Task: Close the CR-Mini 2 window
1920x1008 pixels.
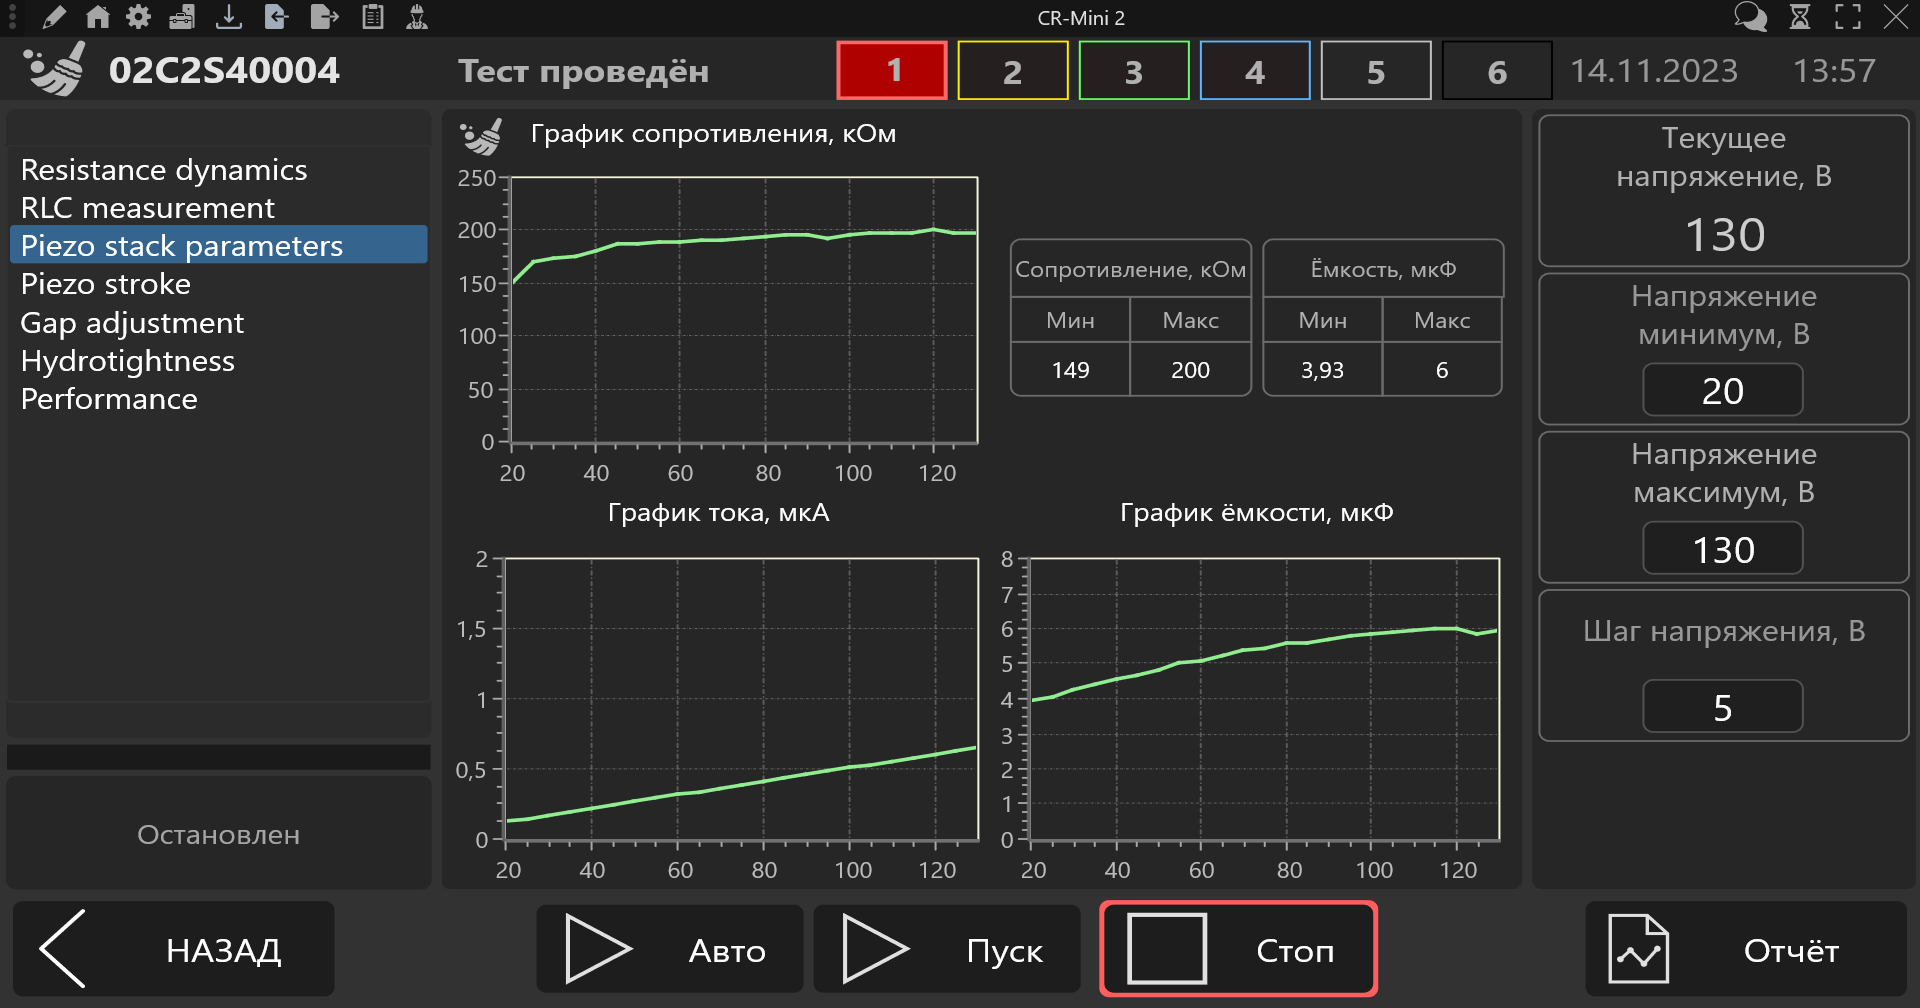Action: point(1895,17)
